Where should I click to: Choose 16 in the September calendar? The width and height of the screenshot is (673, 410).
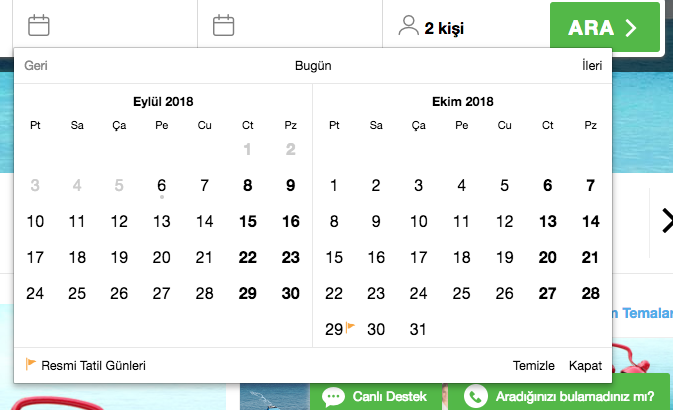click(x=291, y=222)
